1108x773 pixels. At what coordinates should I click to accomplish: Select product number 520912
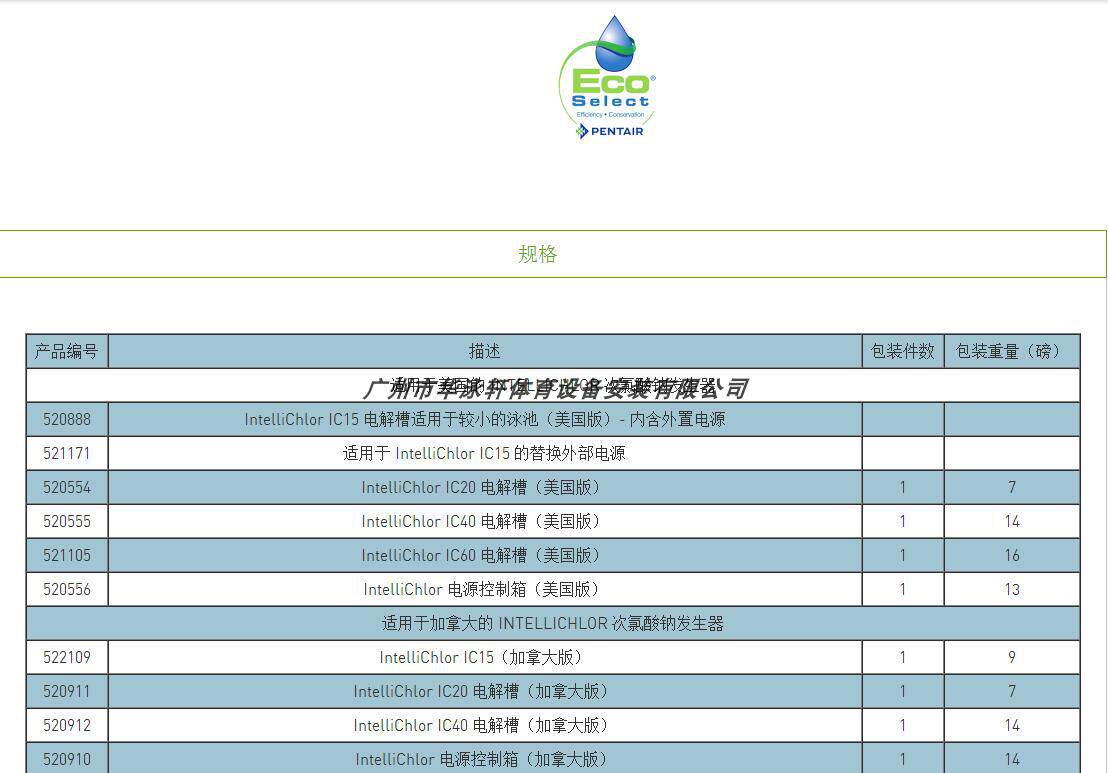66,725
